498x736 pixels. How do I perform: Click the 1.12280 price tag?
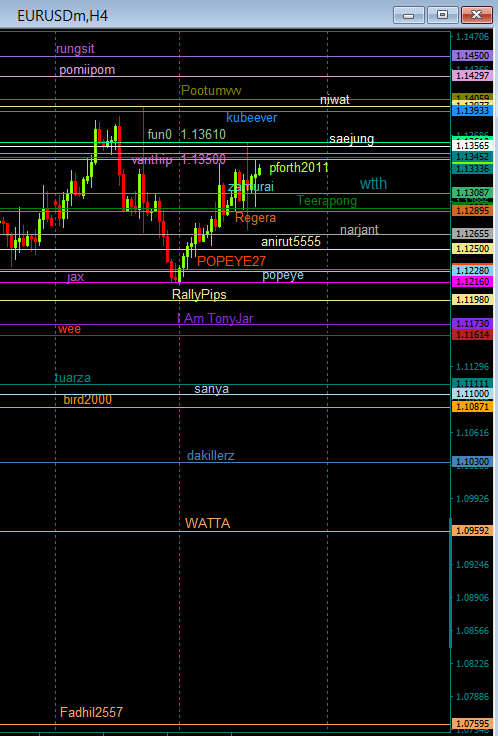click(472, 271)
